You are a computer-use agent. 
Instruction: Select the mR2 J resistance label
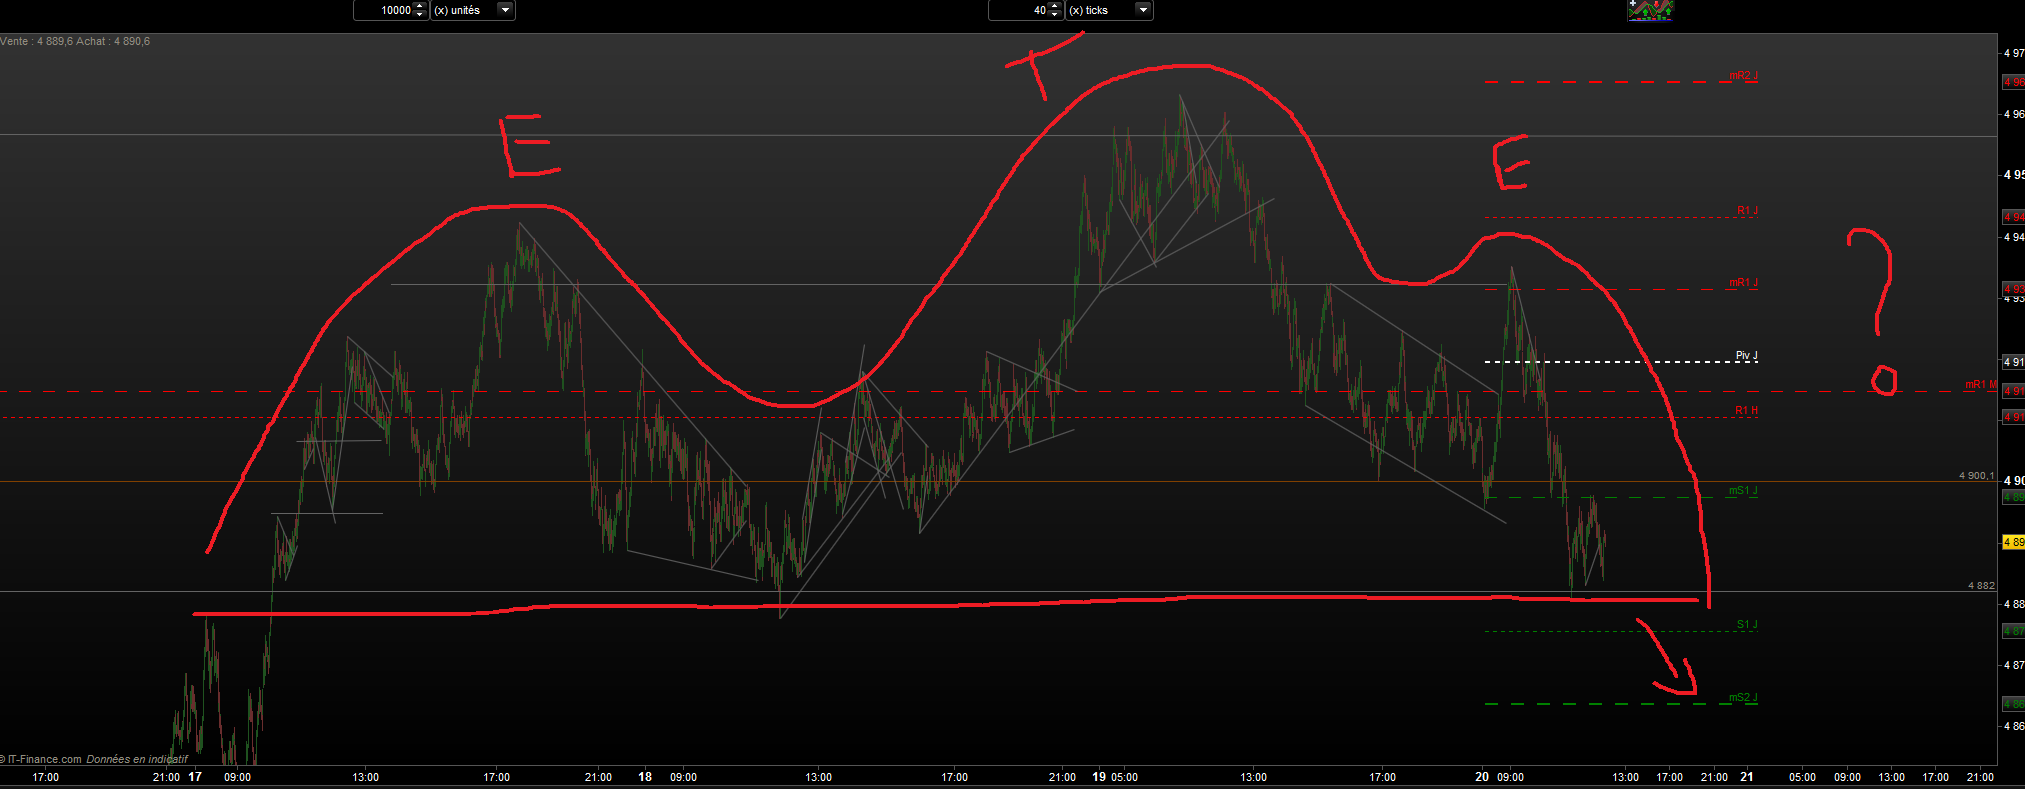pyautogui.click(x=1743, y=76)
